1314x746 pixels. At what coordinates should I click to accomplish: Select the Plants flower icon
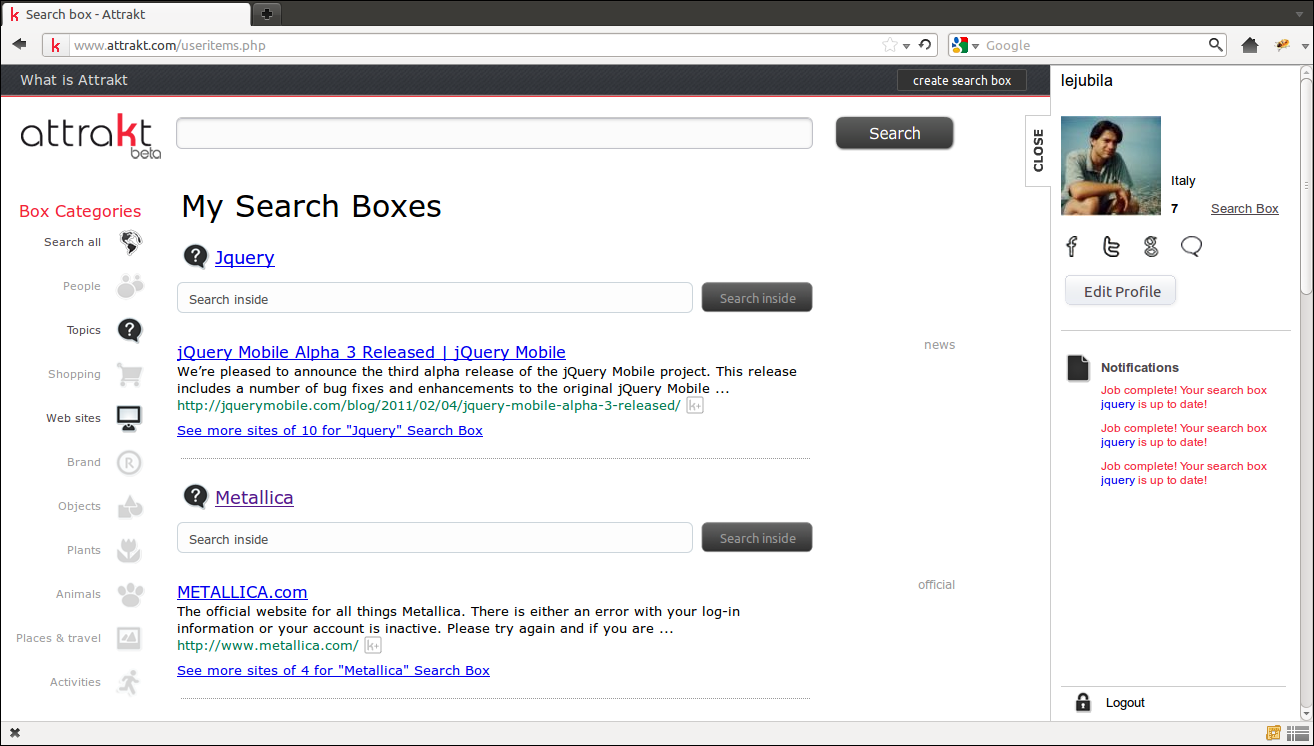tap(129, 550)
